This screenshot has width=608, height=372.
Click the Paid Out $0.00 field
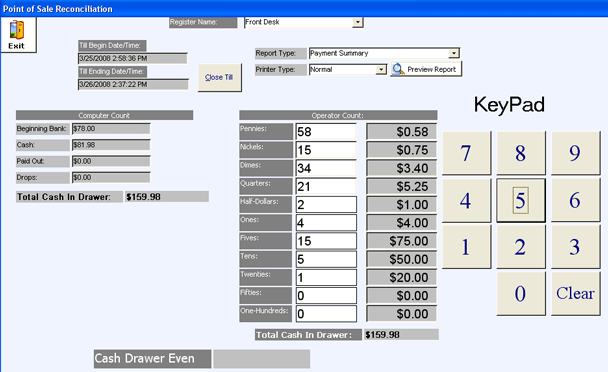tap(111, 161)
